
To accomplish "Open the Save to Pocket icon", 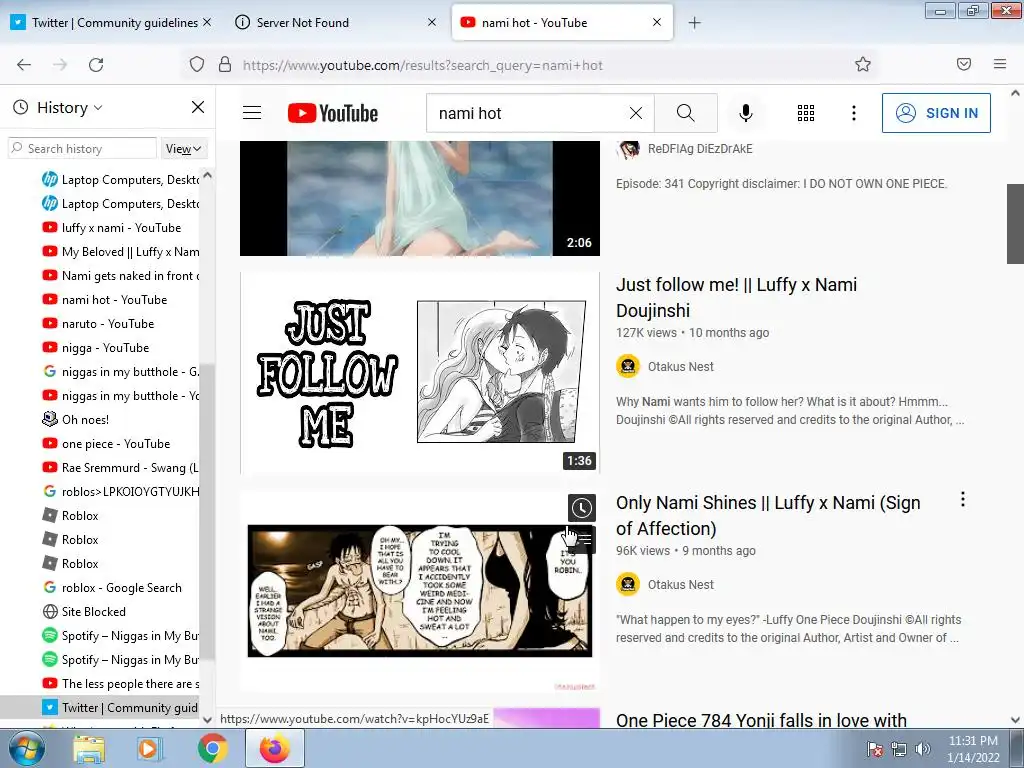I will pyautogui.click(x=963, y=64).
